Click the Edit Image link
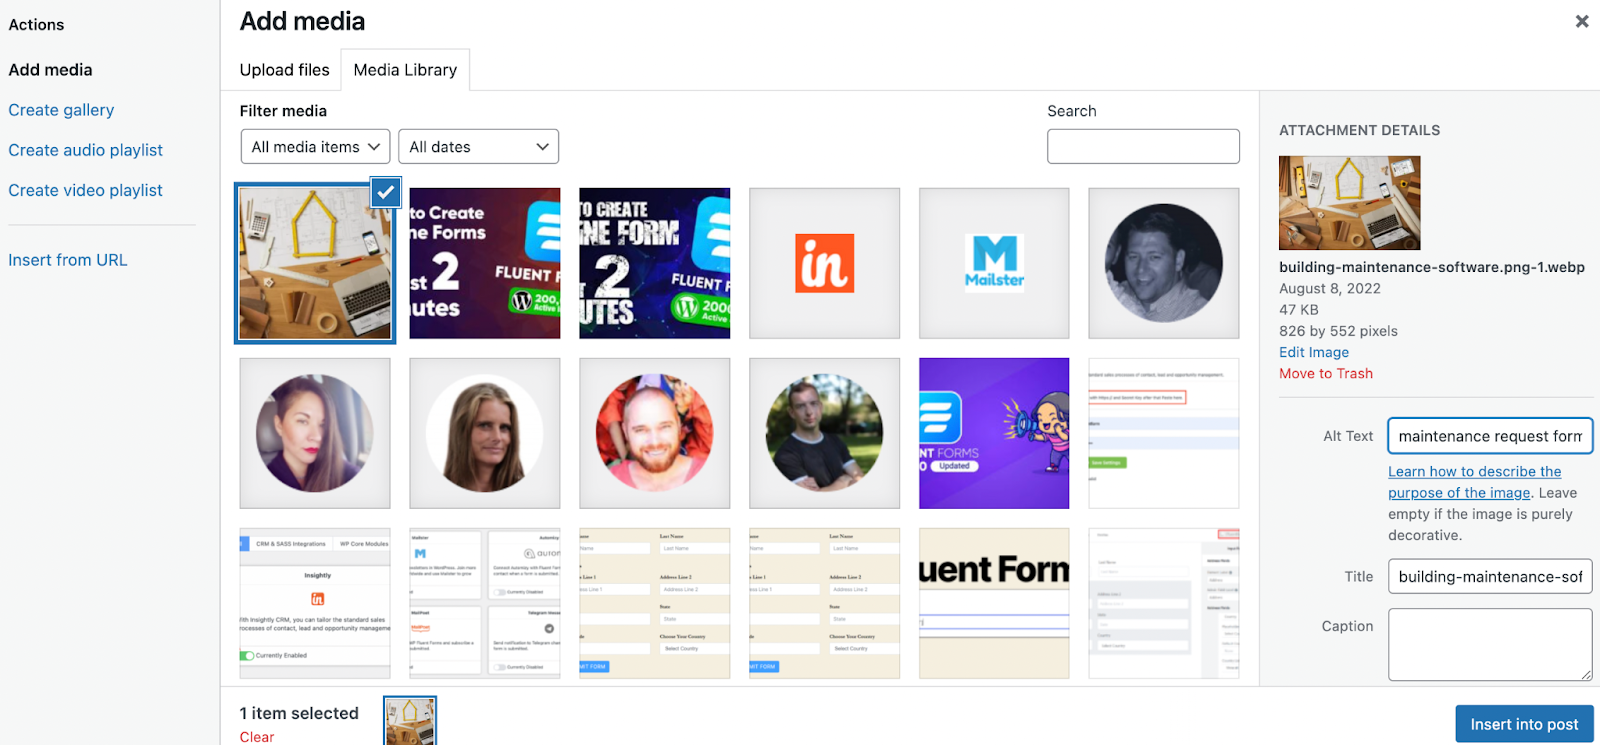This screenshot has width=1600, height=745. [x=1314, y=352]
